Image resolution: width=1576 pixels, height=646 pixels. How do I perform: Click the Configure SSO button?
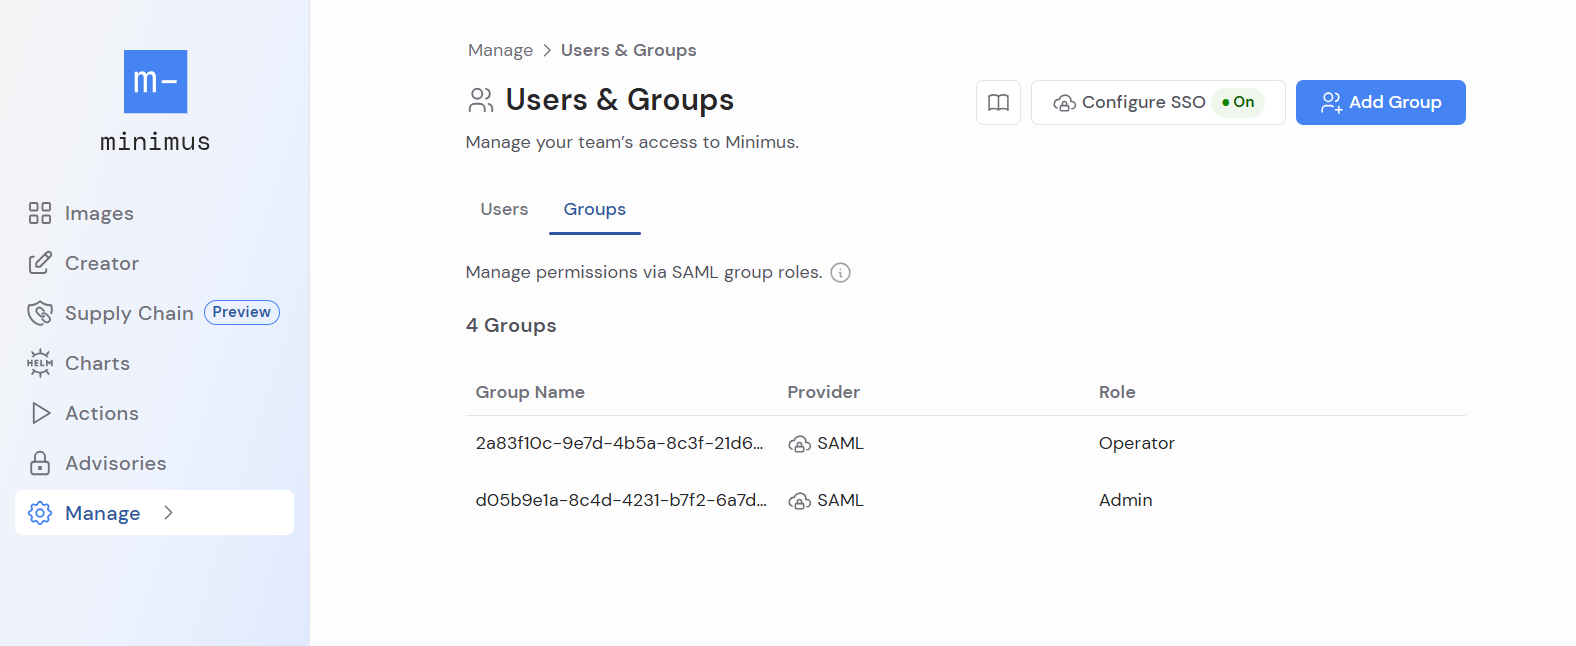(x=1158, y=102)
